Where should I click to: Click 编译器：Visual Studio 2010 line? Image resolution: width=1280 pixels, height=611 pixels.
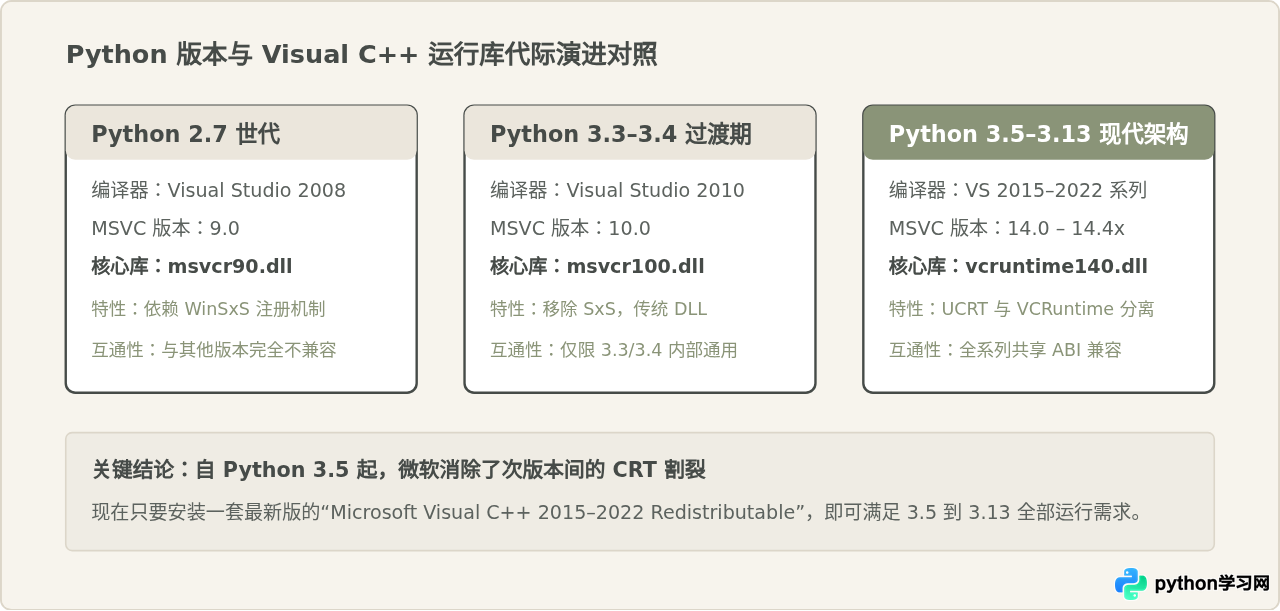617,190
